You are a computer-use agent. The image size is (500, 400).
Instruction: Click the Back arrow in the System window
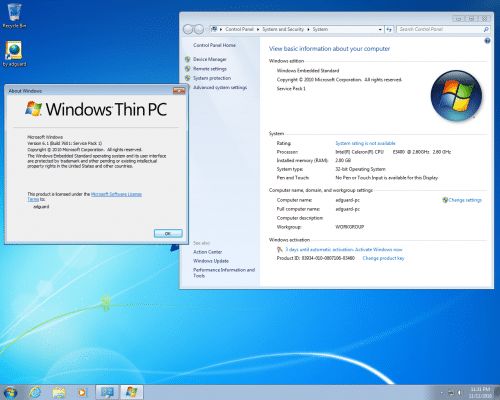point(188,29)
